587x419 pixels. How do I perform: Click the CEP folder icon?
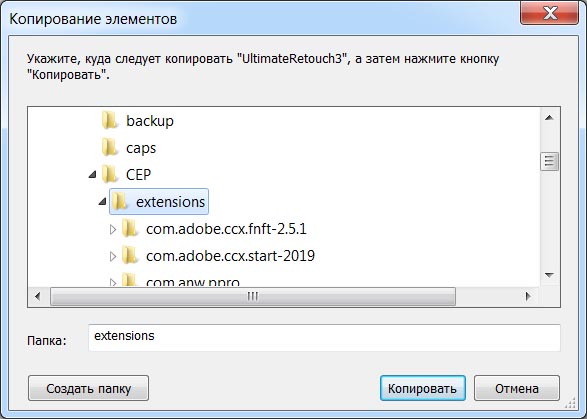click(110, 174)
